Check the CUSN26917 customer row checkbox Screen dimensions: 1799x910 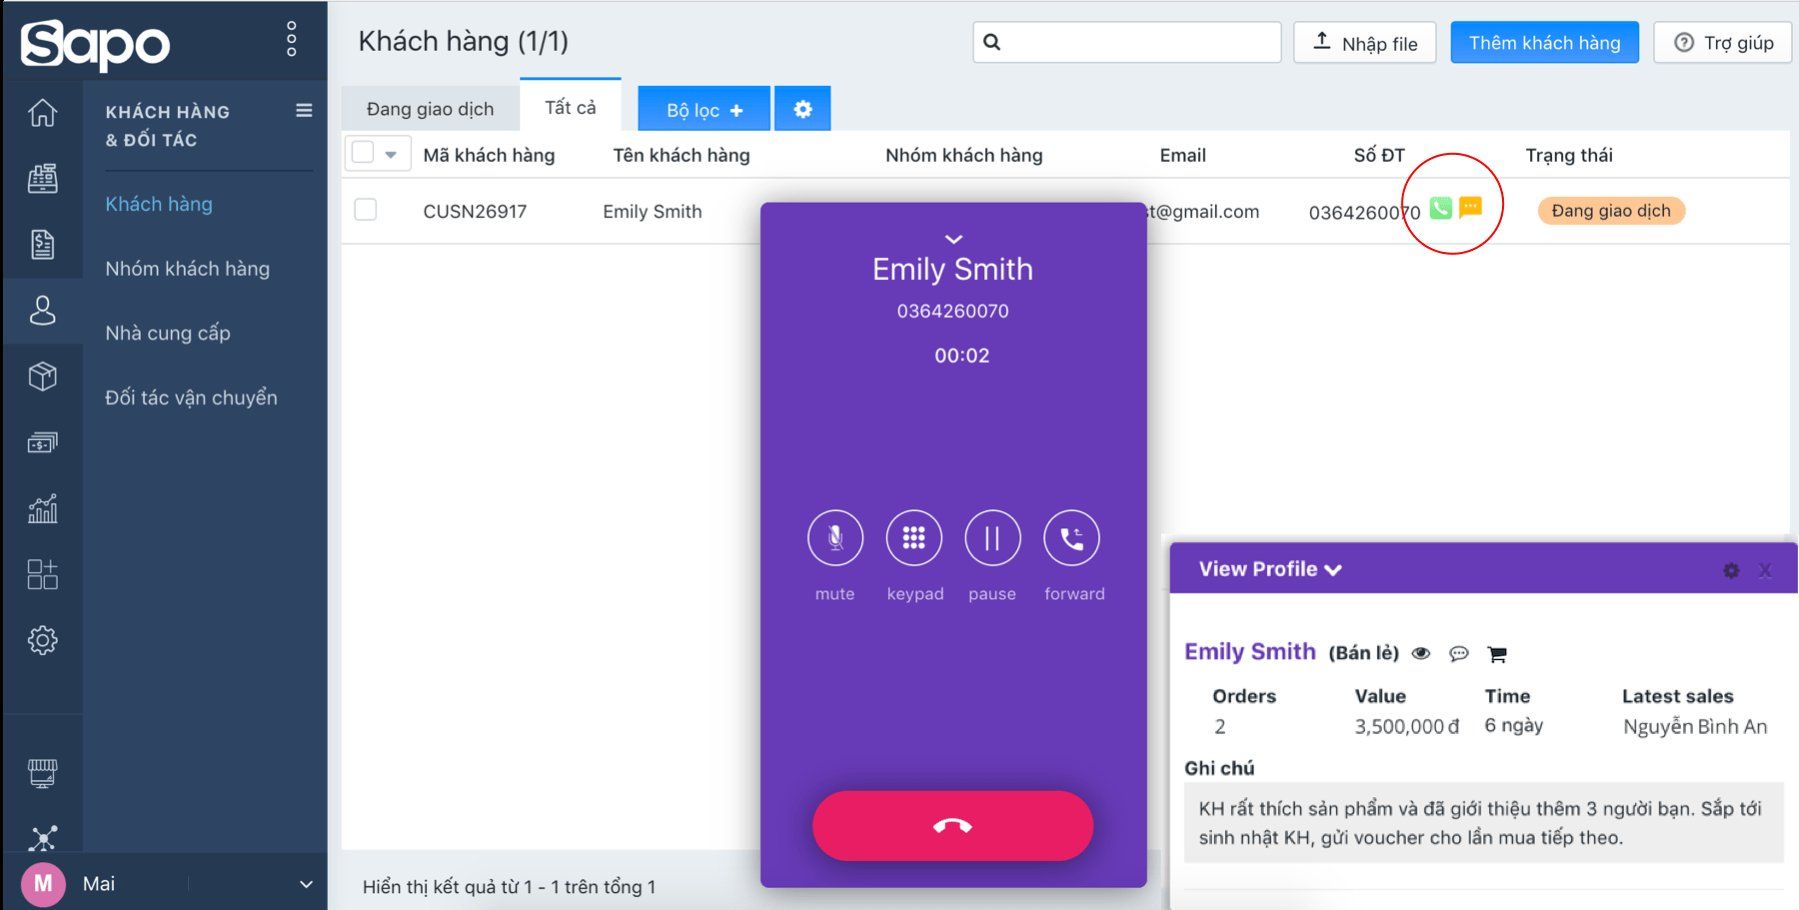pos(366,210)
